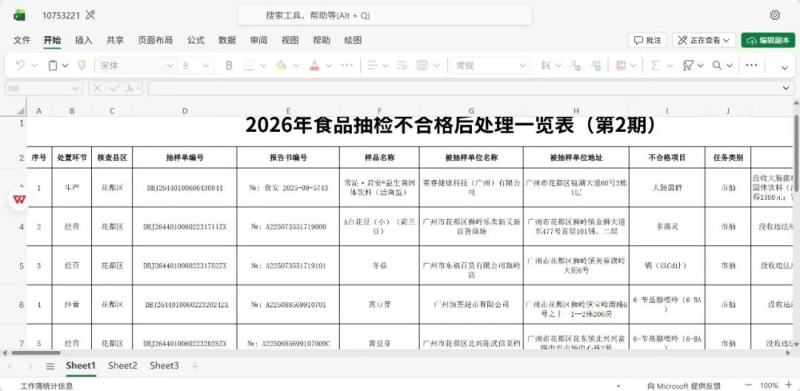The height and width of the screenshot is (391, 800).
Task: Switch to the Sheet2 tab
Action: tap(123, 365)
